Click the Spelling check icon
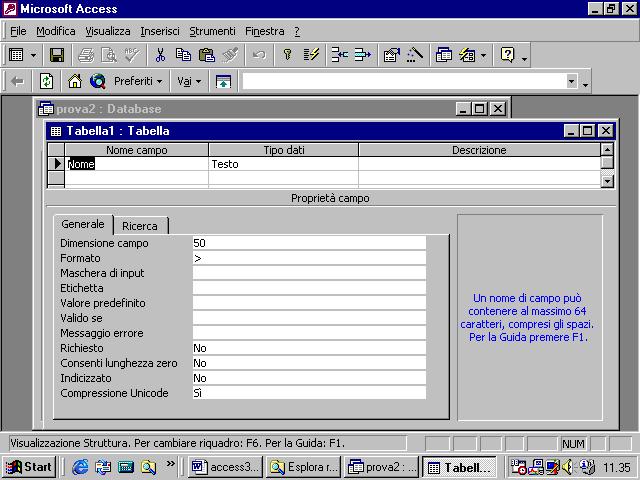 (132, 55)
